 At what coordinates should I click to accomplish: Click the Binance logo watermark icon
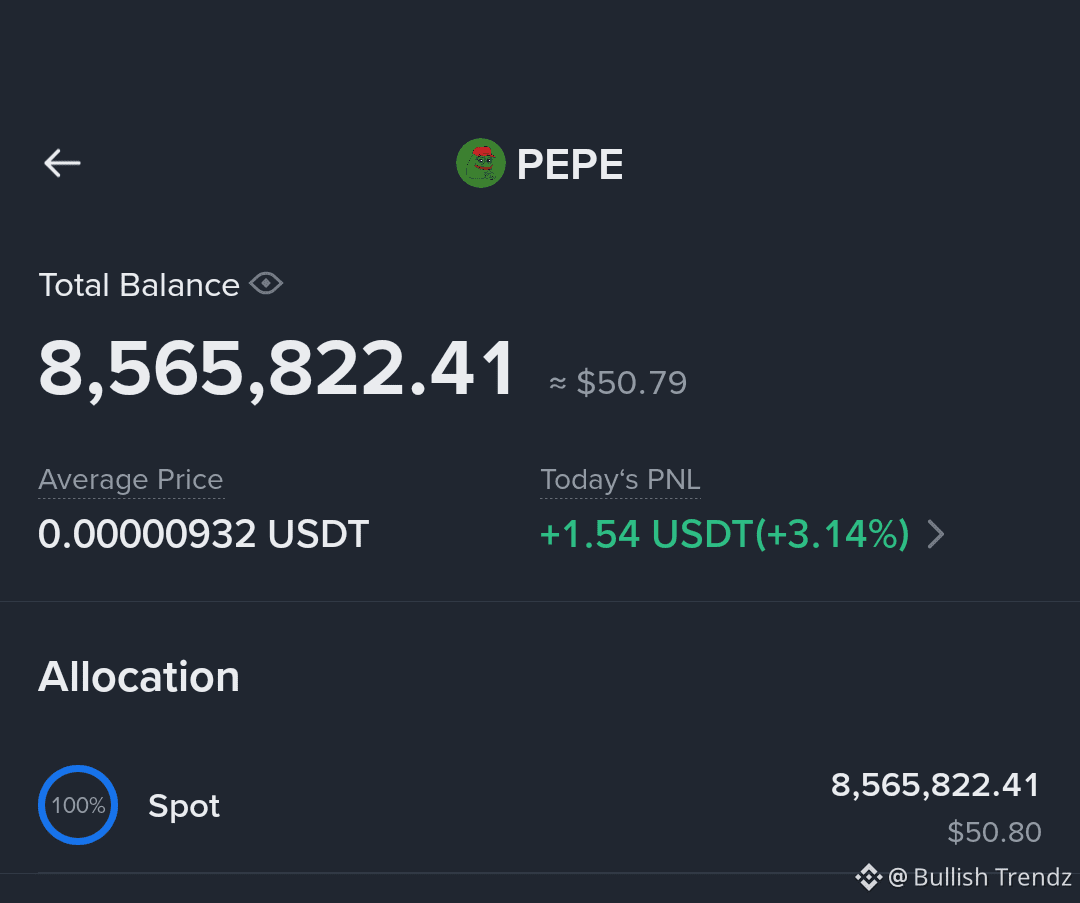click(x=868, y=877)
